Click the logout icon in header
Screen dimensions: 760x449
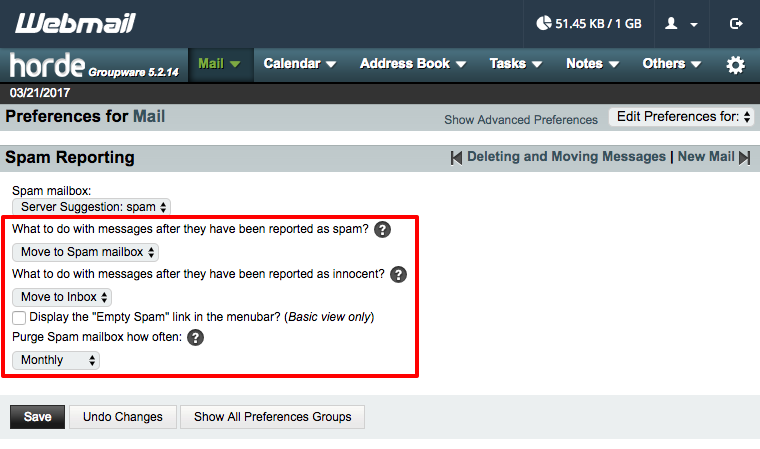pyautogui.click(x=737, y=23)
